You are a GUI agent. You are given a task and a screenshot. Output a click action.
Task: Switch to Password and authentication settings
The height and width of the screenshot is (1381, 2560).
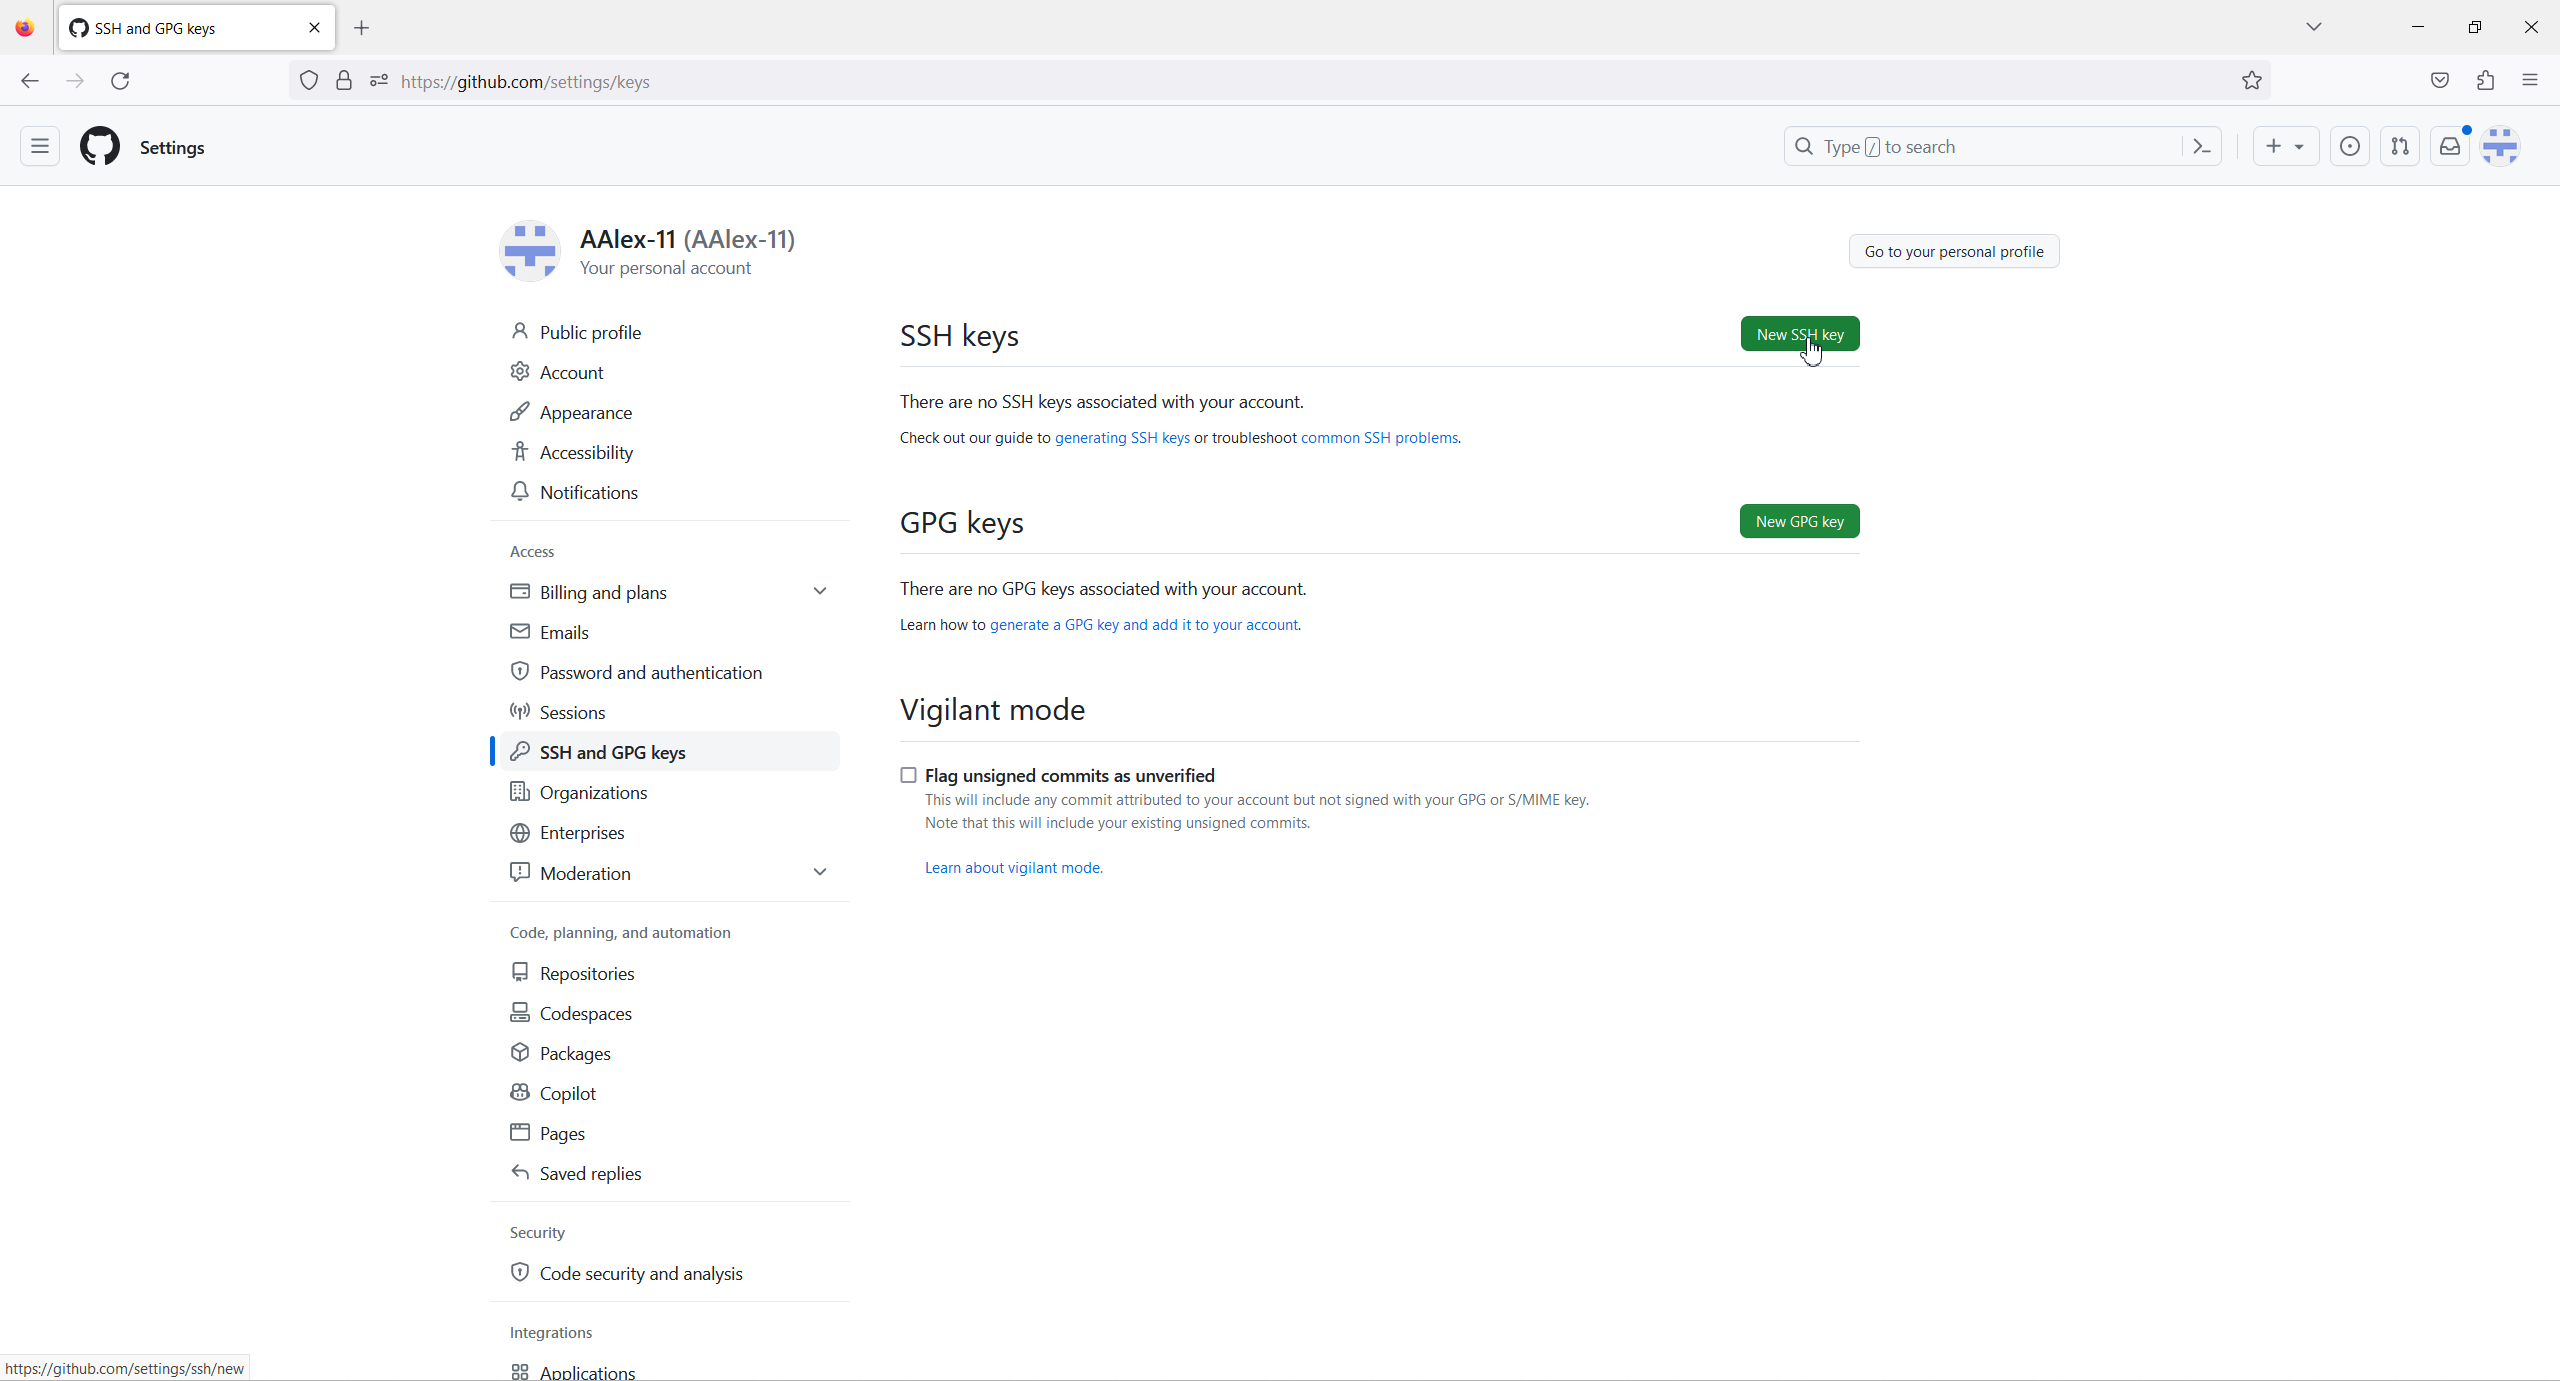coord(651,671)
